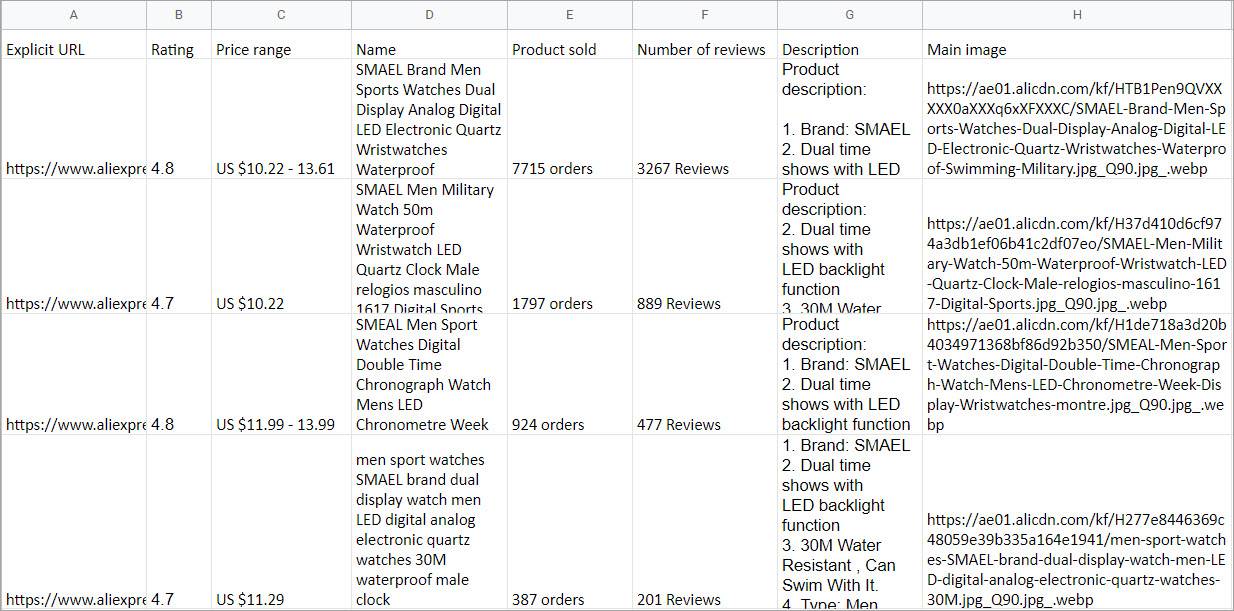Click the "Product sold" header cell
This screenshot has height=611, width=1234.
(x=570, y=45)
